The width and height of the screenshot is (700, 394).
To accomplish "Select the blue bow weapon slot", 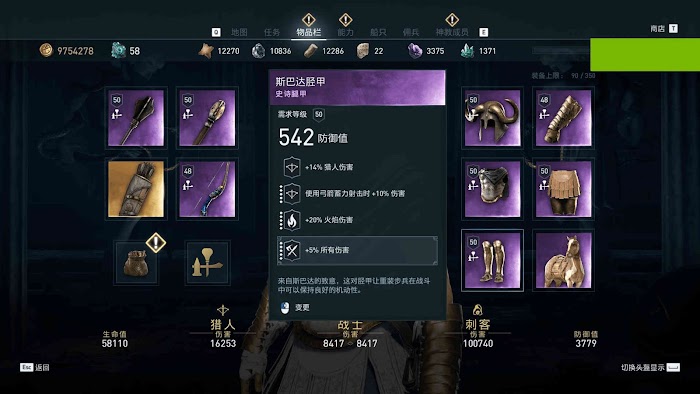I will pyautogui.click(x=207, y=189).
